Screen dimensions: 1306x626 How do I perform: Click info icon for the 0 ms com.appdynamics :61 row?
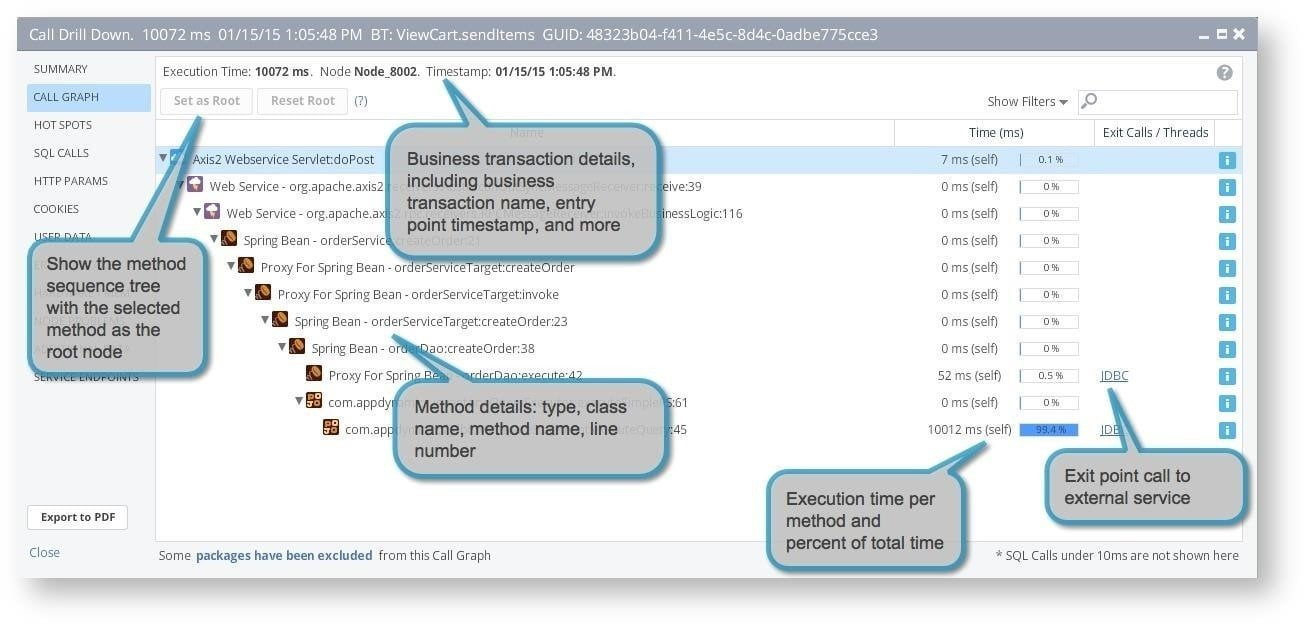pyautogui.click(x=1227, y=404)
